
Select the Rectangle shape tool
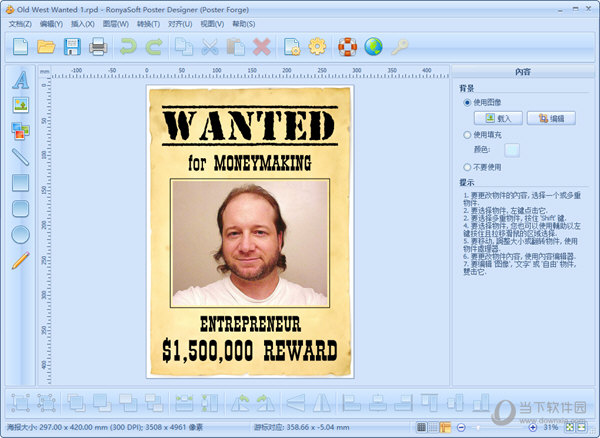point(21,183)
